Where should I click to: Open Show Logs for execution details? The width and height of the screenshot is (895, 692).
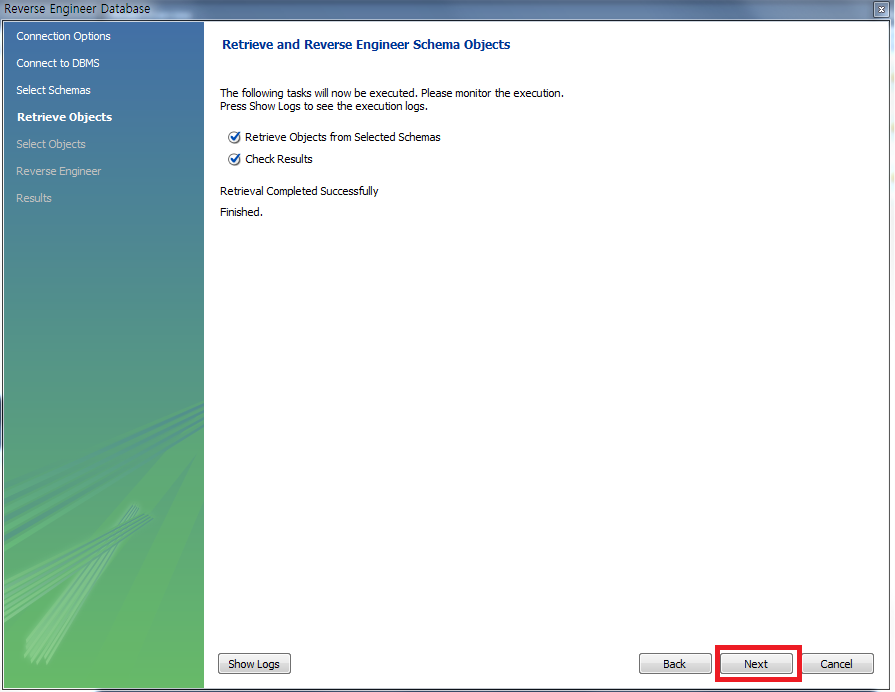254,663
